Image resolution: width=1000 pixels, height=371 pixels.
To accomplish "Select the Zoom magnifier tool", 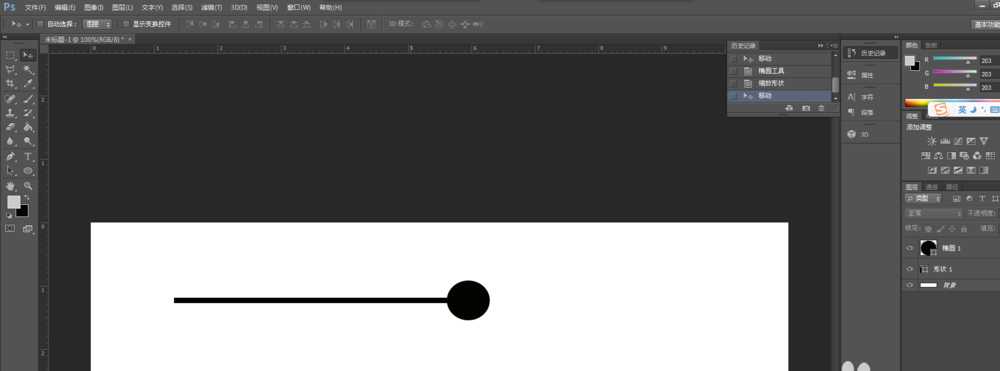I will coord(28,186).
